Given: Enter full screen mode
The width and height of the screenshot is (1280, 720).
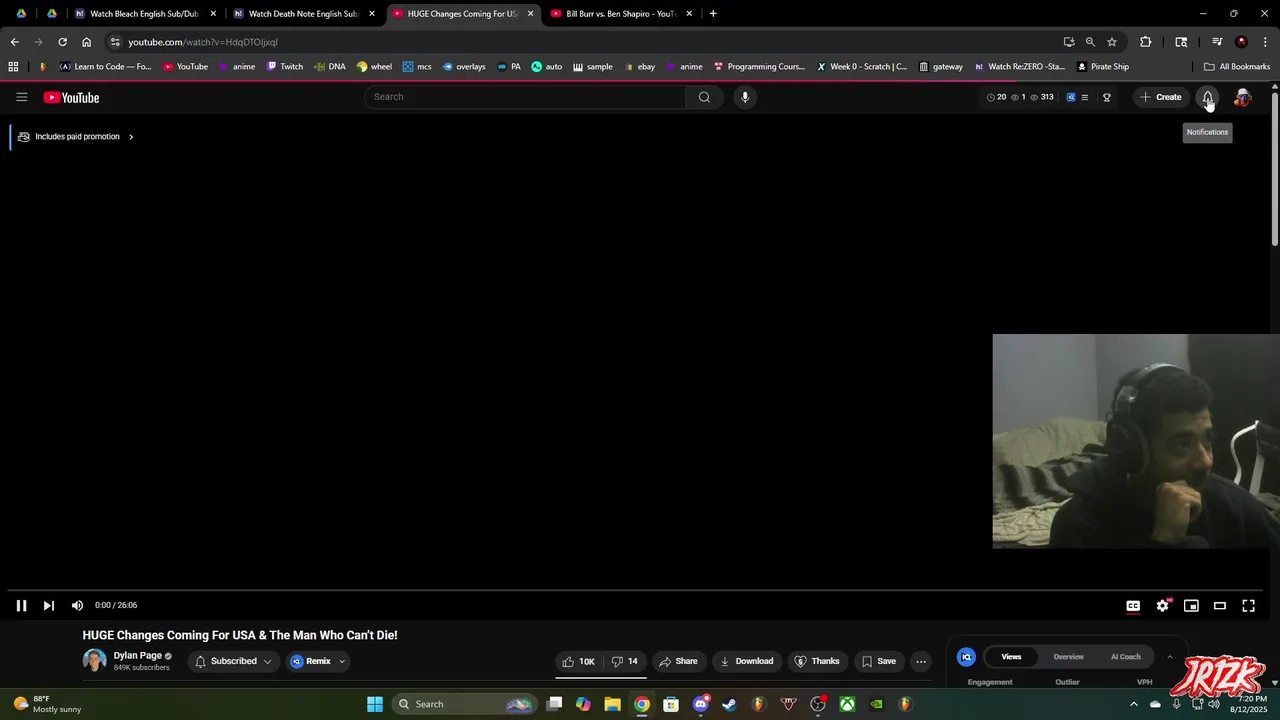Looking at the screenshot, I should click(1249, 606).
